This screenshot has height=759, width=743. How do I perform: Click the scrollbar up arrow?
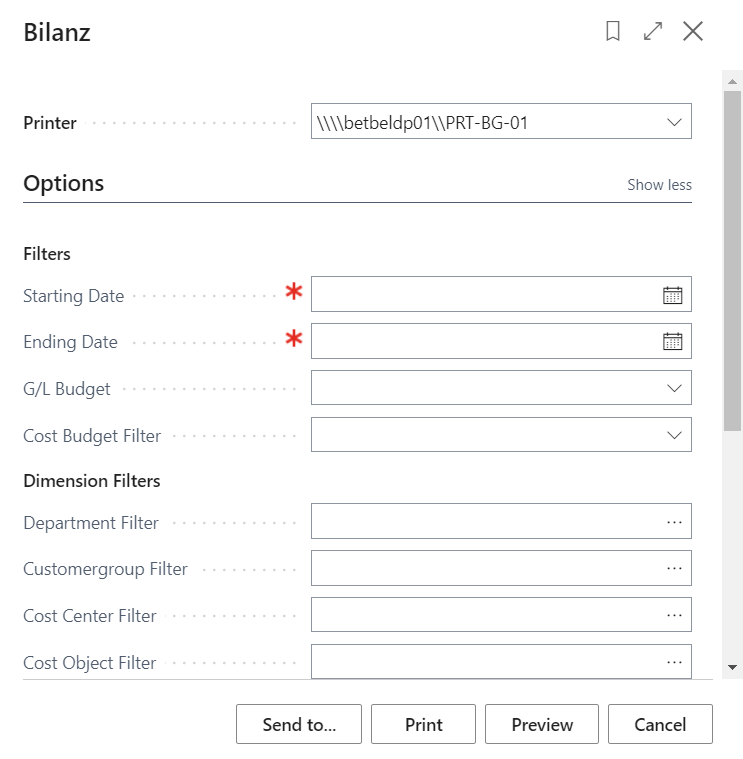click(732, 82)
